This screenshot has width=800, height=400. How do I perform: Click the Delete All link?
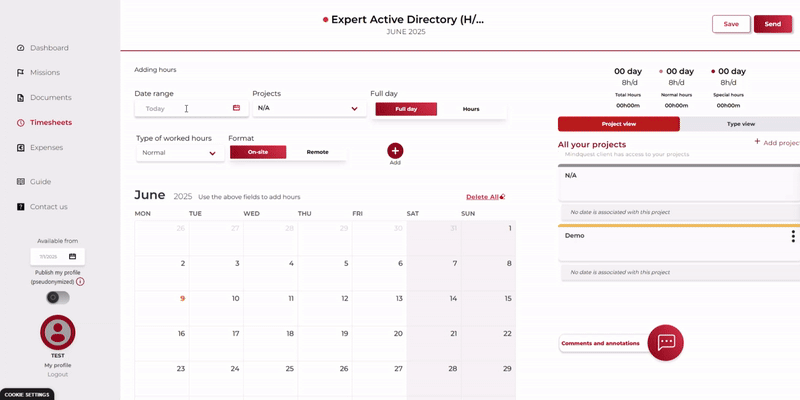(x=482, y=197)
